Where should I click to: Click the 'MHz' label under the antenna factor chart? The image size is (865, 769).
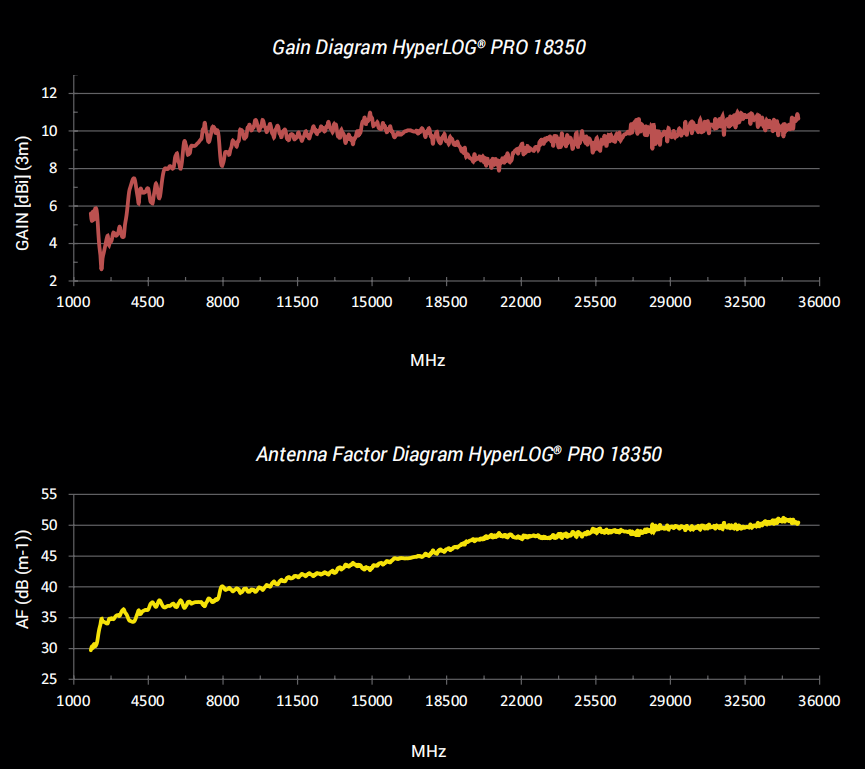429,751
